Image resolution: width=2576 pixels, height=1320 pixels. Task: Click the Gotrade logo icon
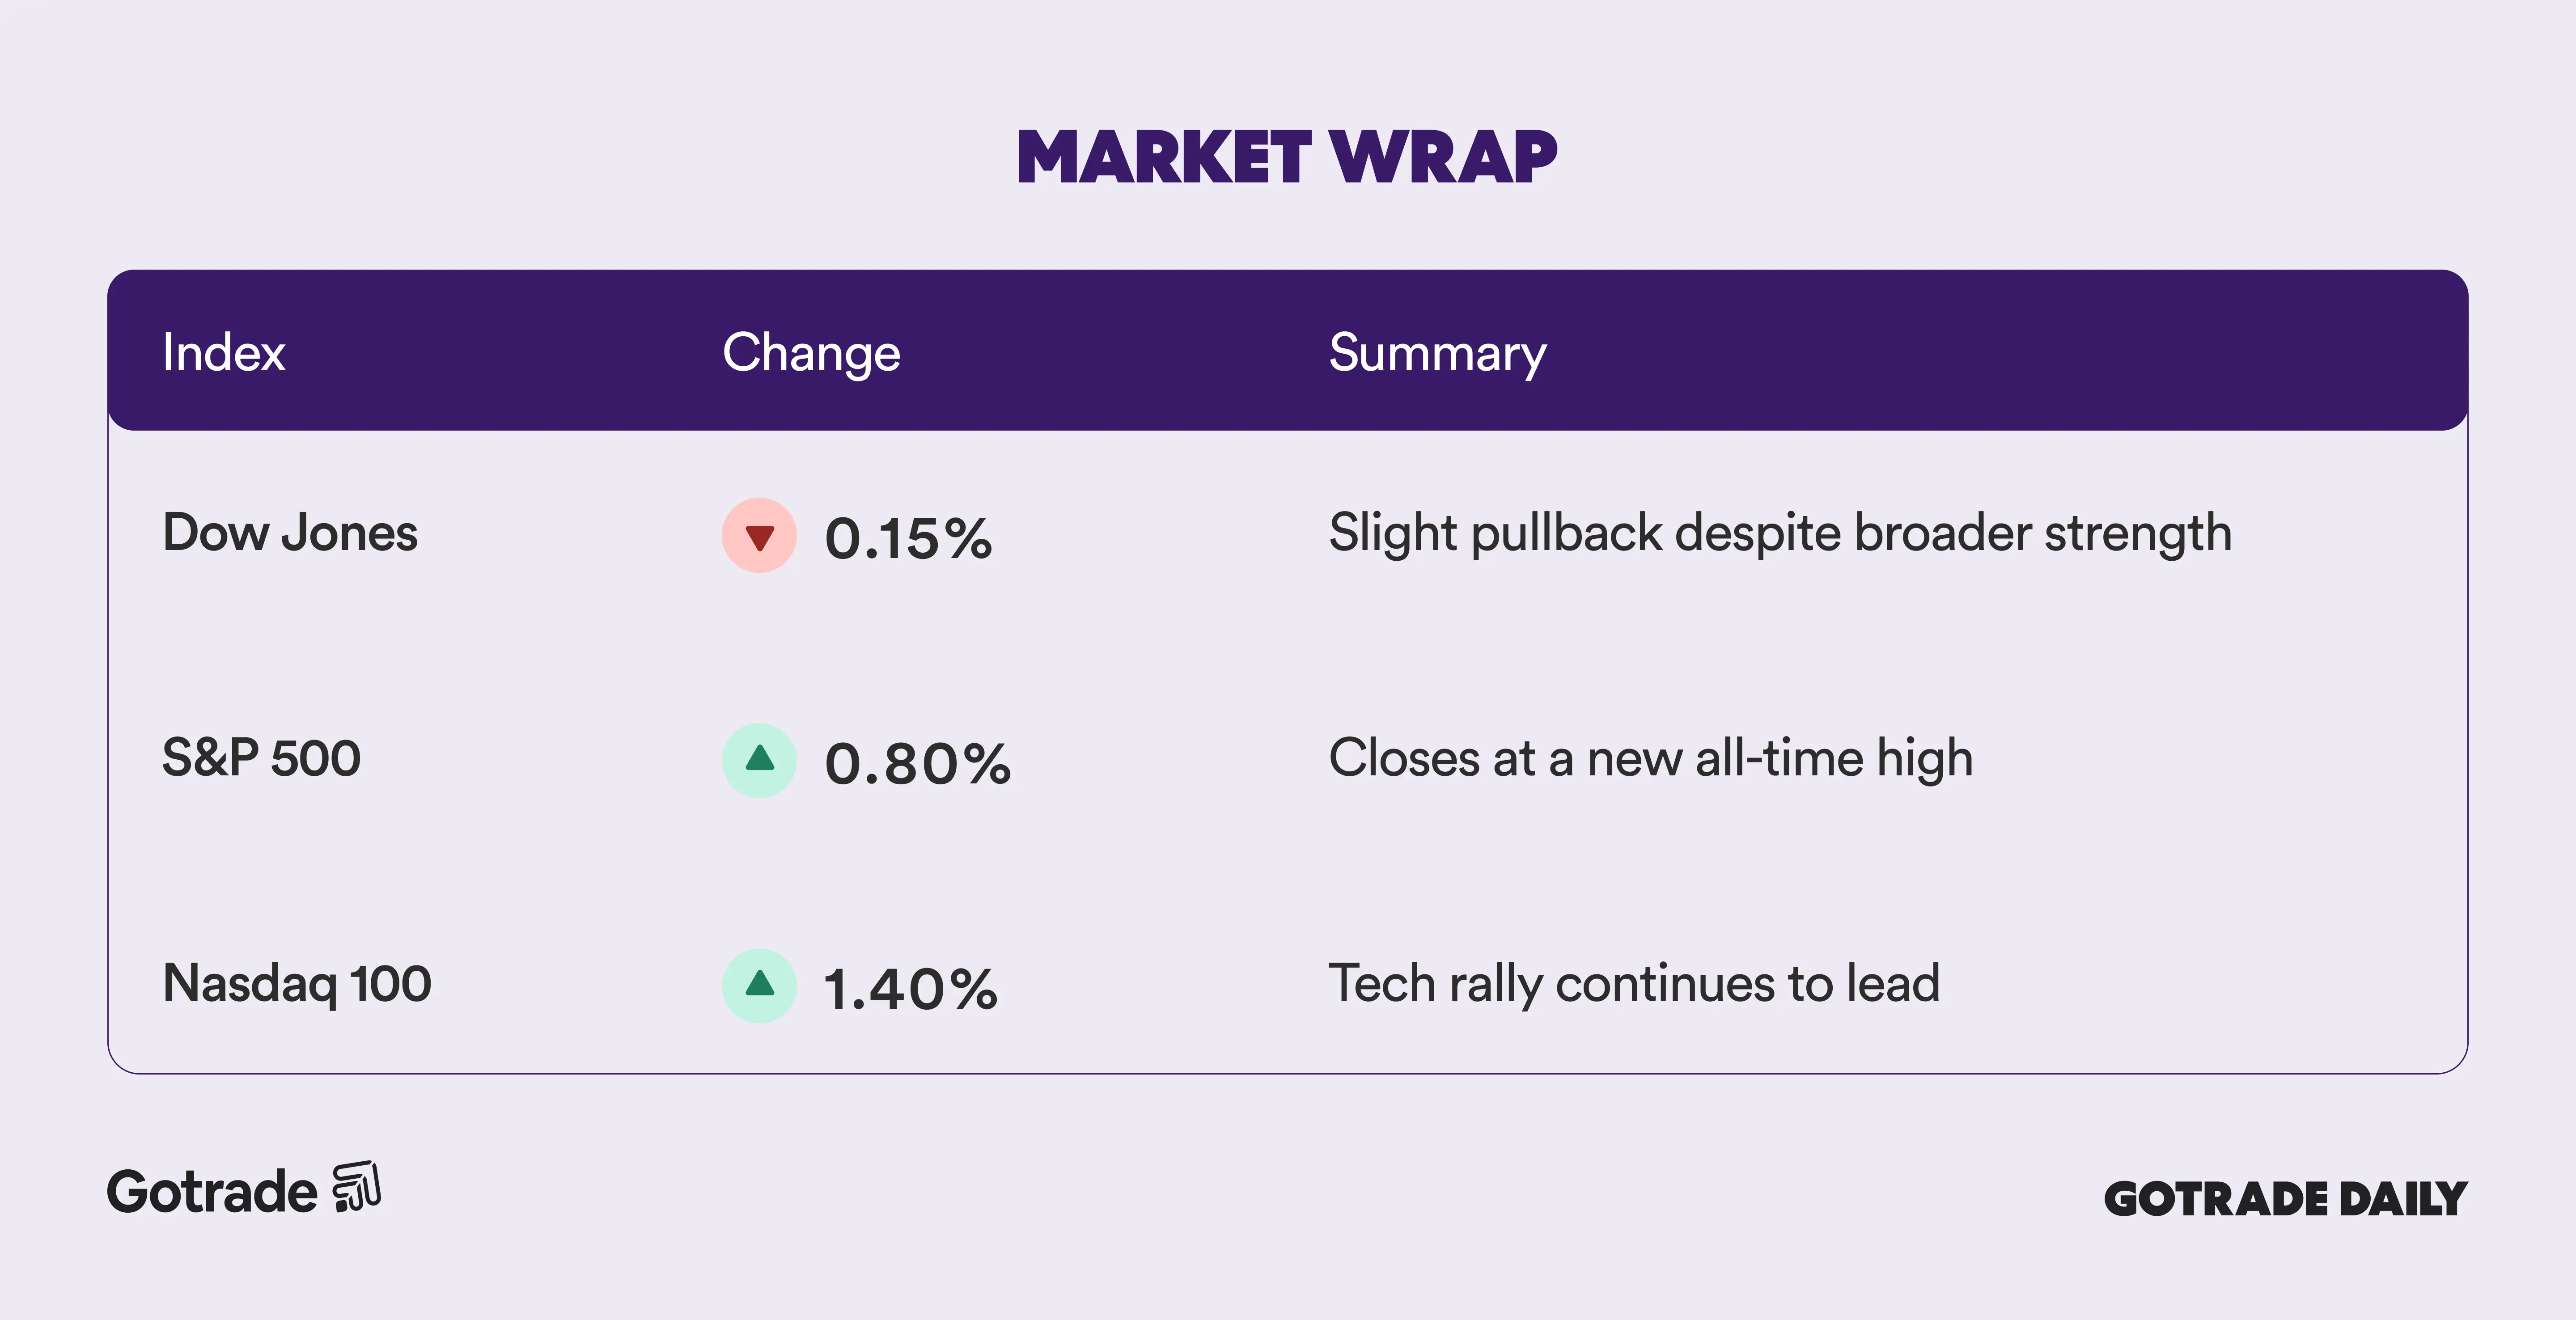click(x=357, y=1187)
